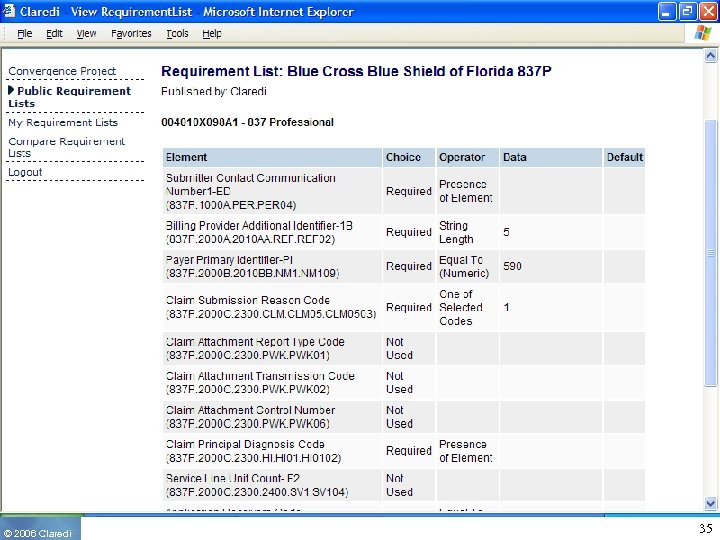Click scrollbar up arrow

point(711,56)
